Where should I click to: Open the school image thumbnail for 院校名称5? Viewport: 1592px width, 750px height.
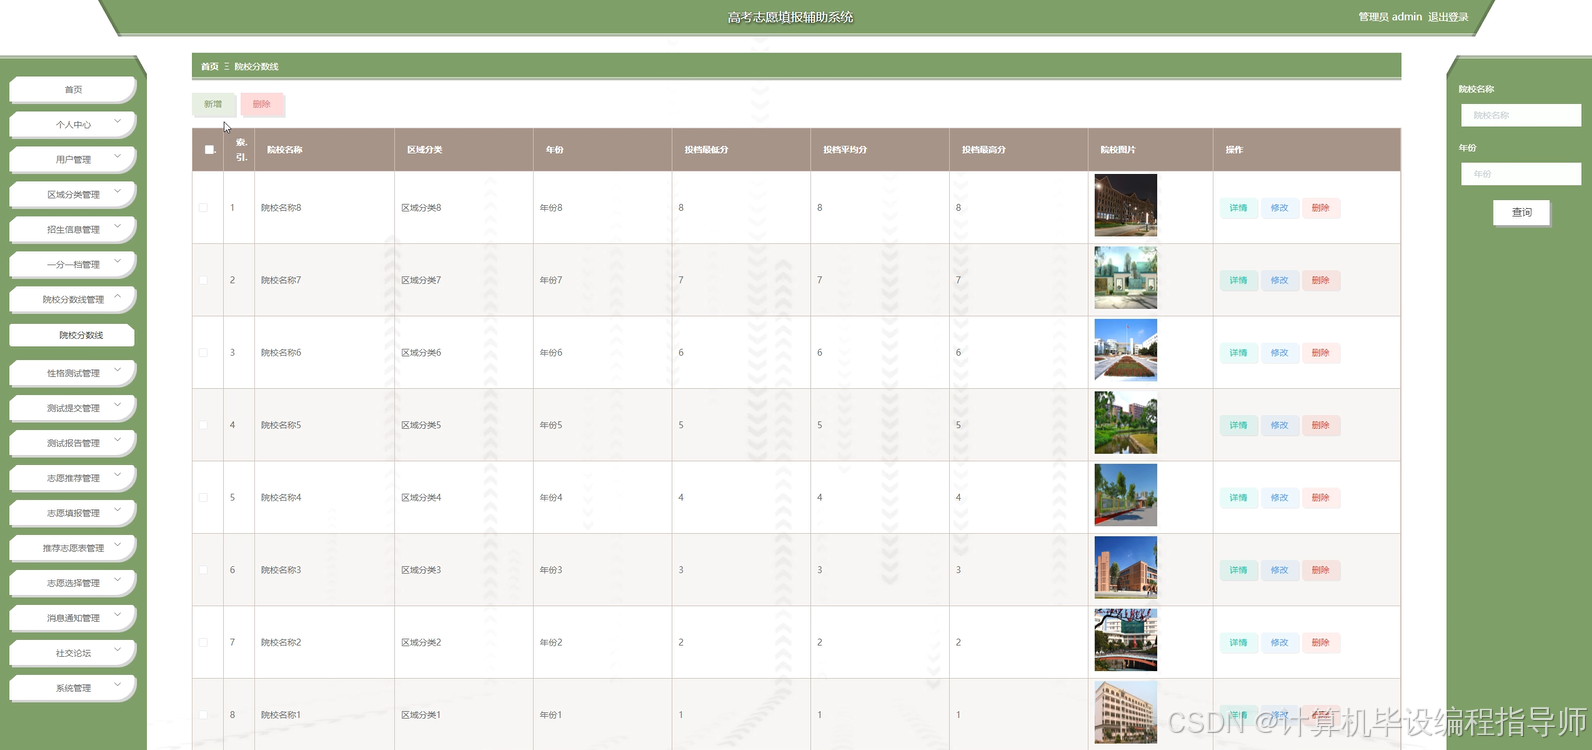(1126, 423)
